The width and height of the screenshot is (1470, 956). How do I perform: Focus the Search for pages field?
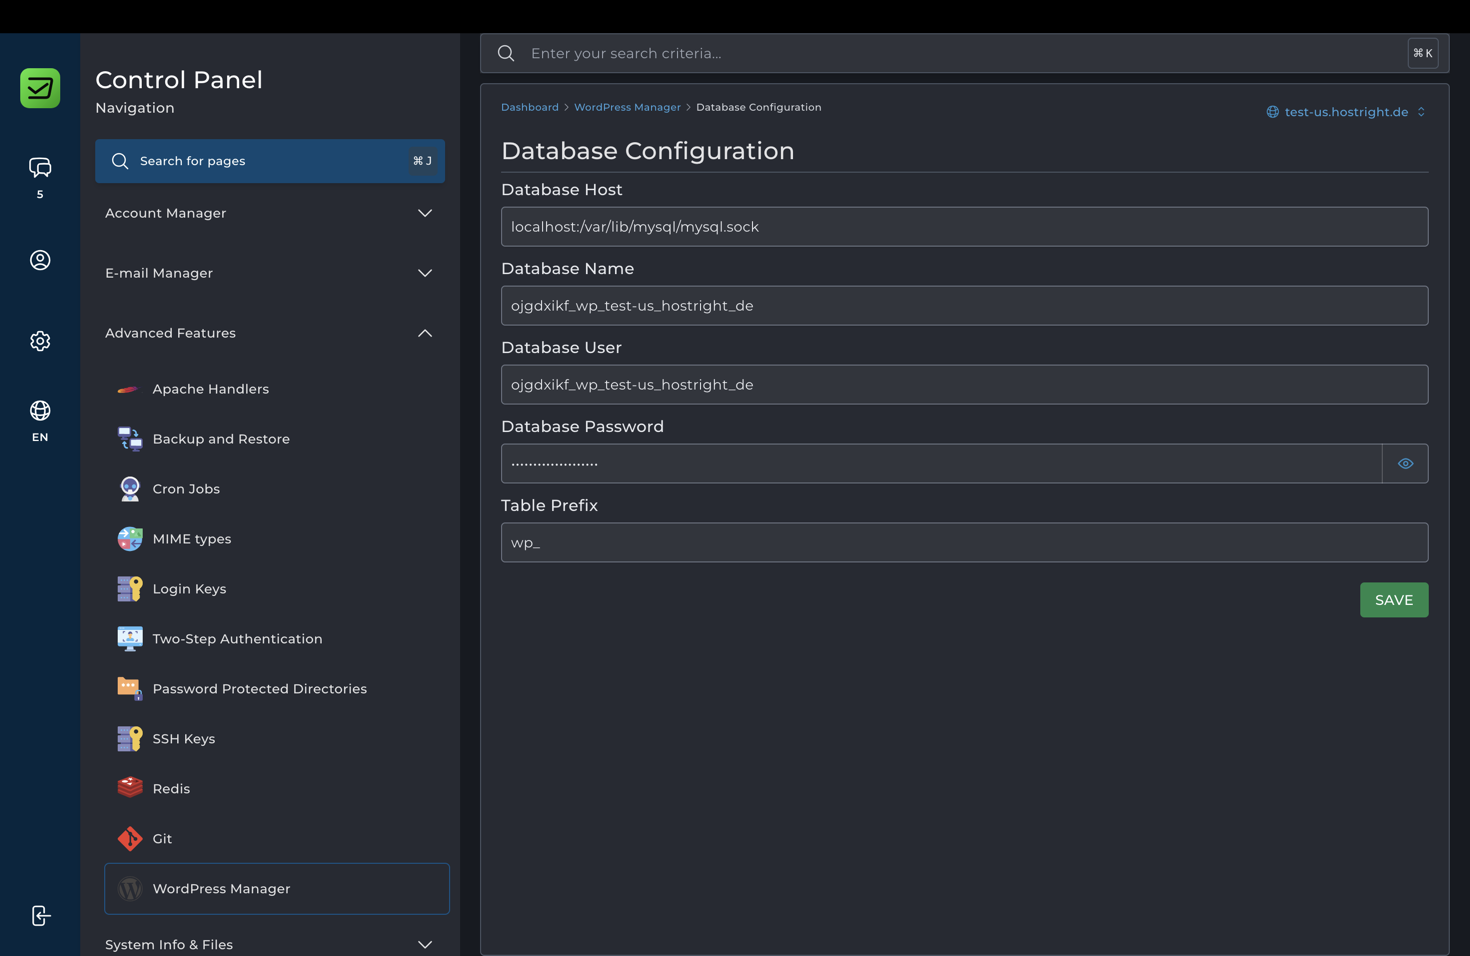click(270, 161)
